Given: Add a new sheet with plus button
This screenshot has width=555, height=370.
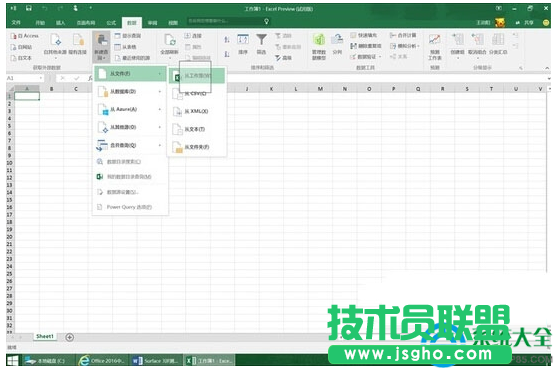Looking at the screenshot, I should pos(69,337).
